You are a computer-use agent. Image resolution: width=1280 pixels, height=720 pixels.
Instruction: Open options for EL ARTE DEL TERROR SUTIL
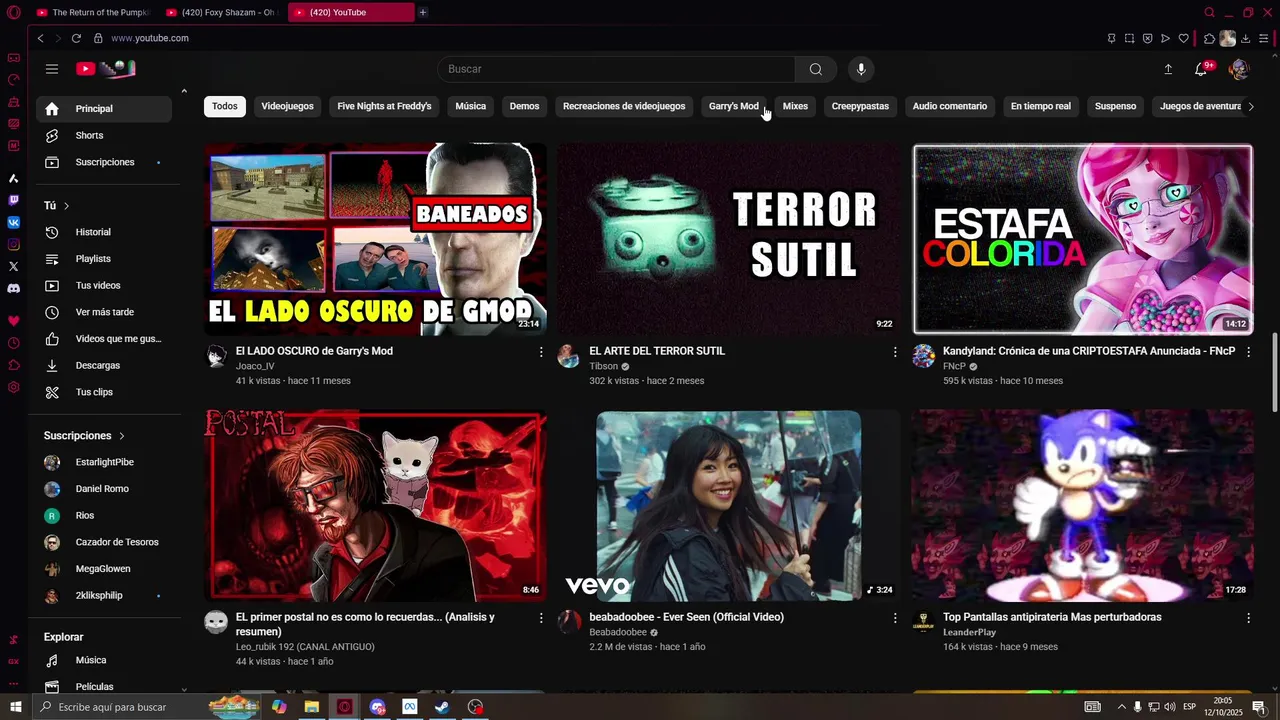[x=895, y=352]
